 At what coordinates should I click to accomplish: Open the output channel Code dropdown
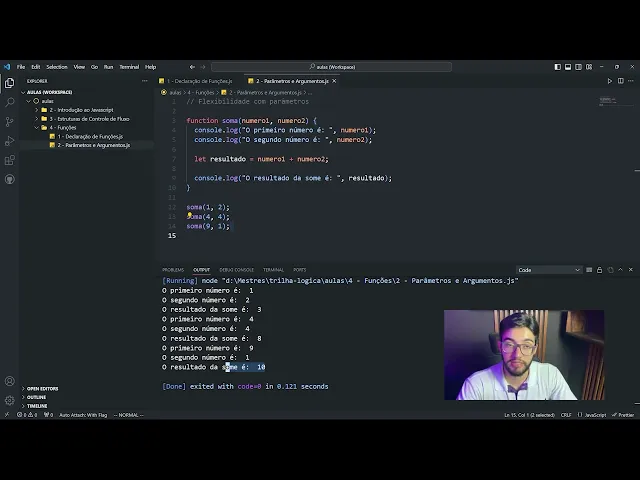pos(549,270)
